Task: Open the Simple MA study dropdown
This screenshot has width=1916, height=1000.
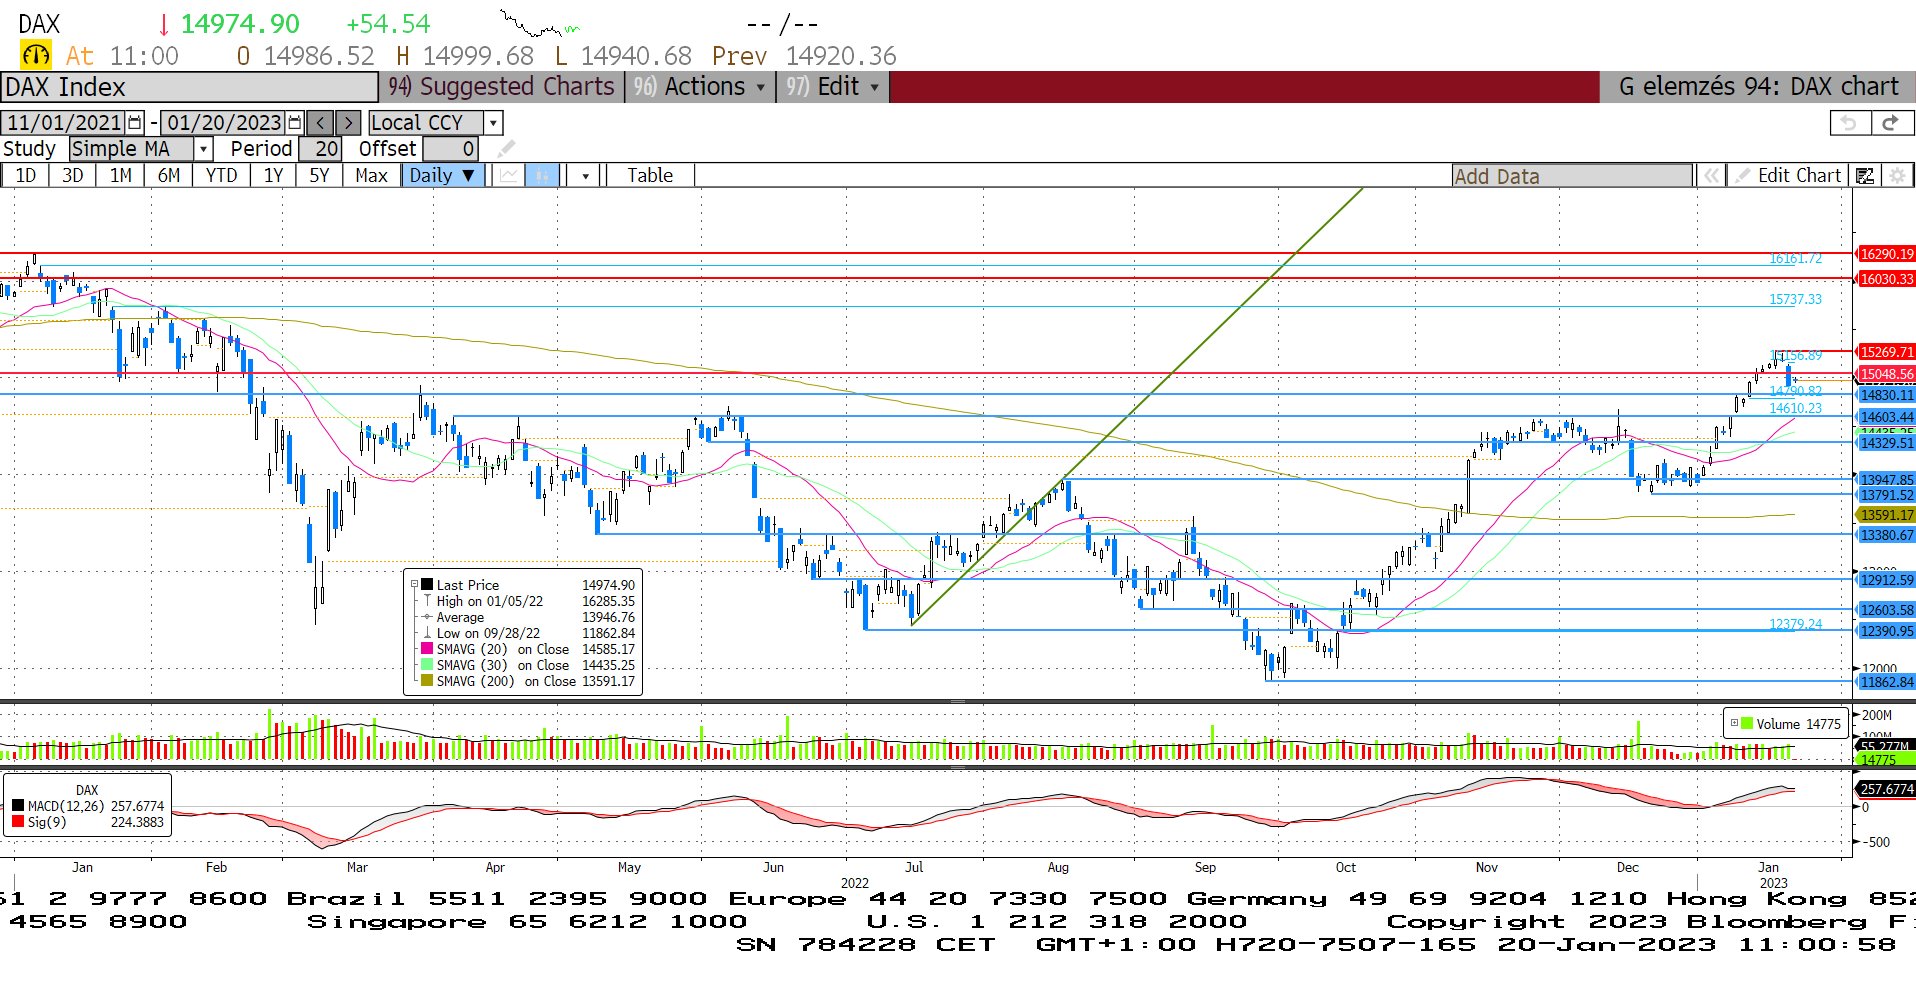Action: pos(203,149)
